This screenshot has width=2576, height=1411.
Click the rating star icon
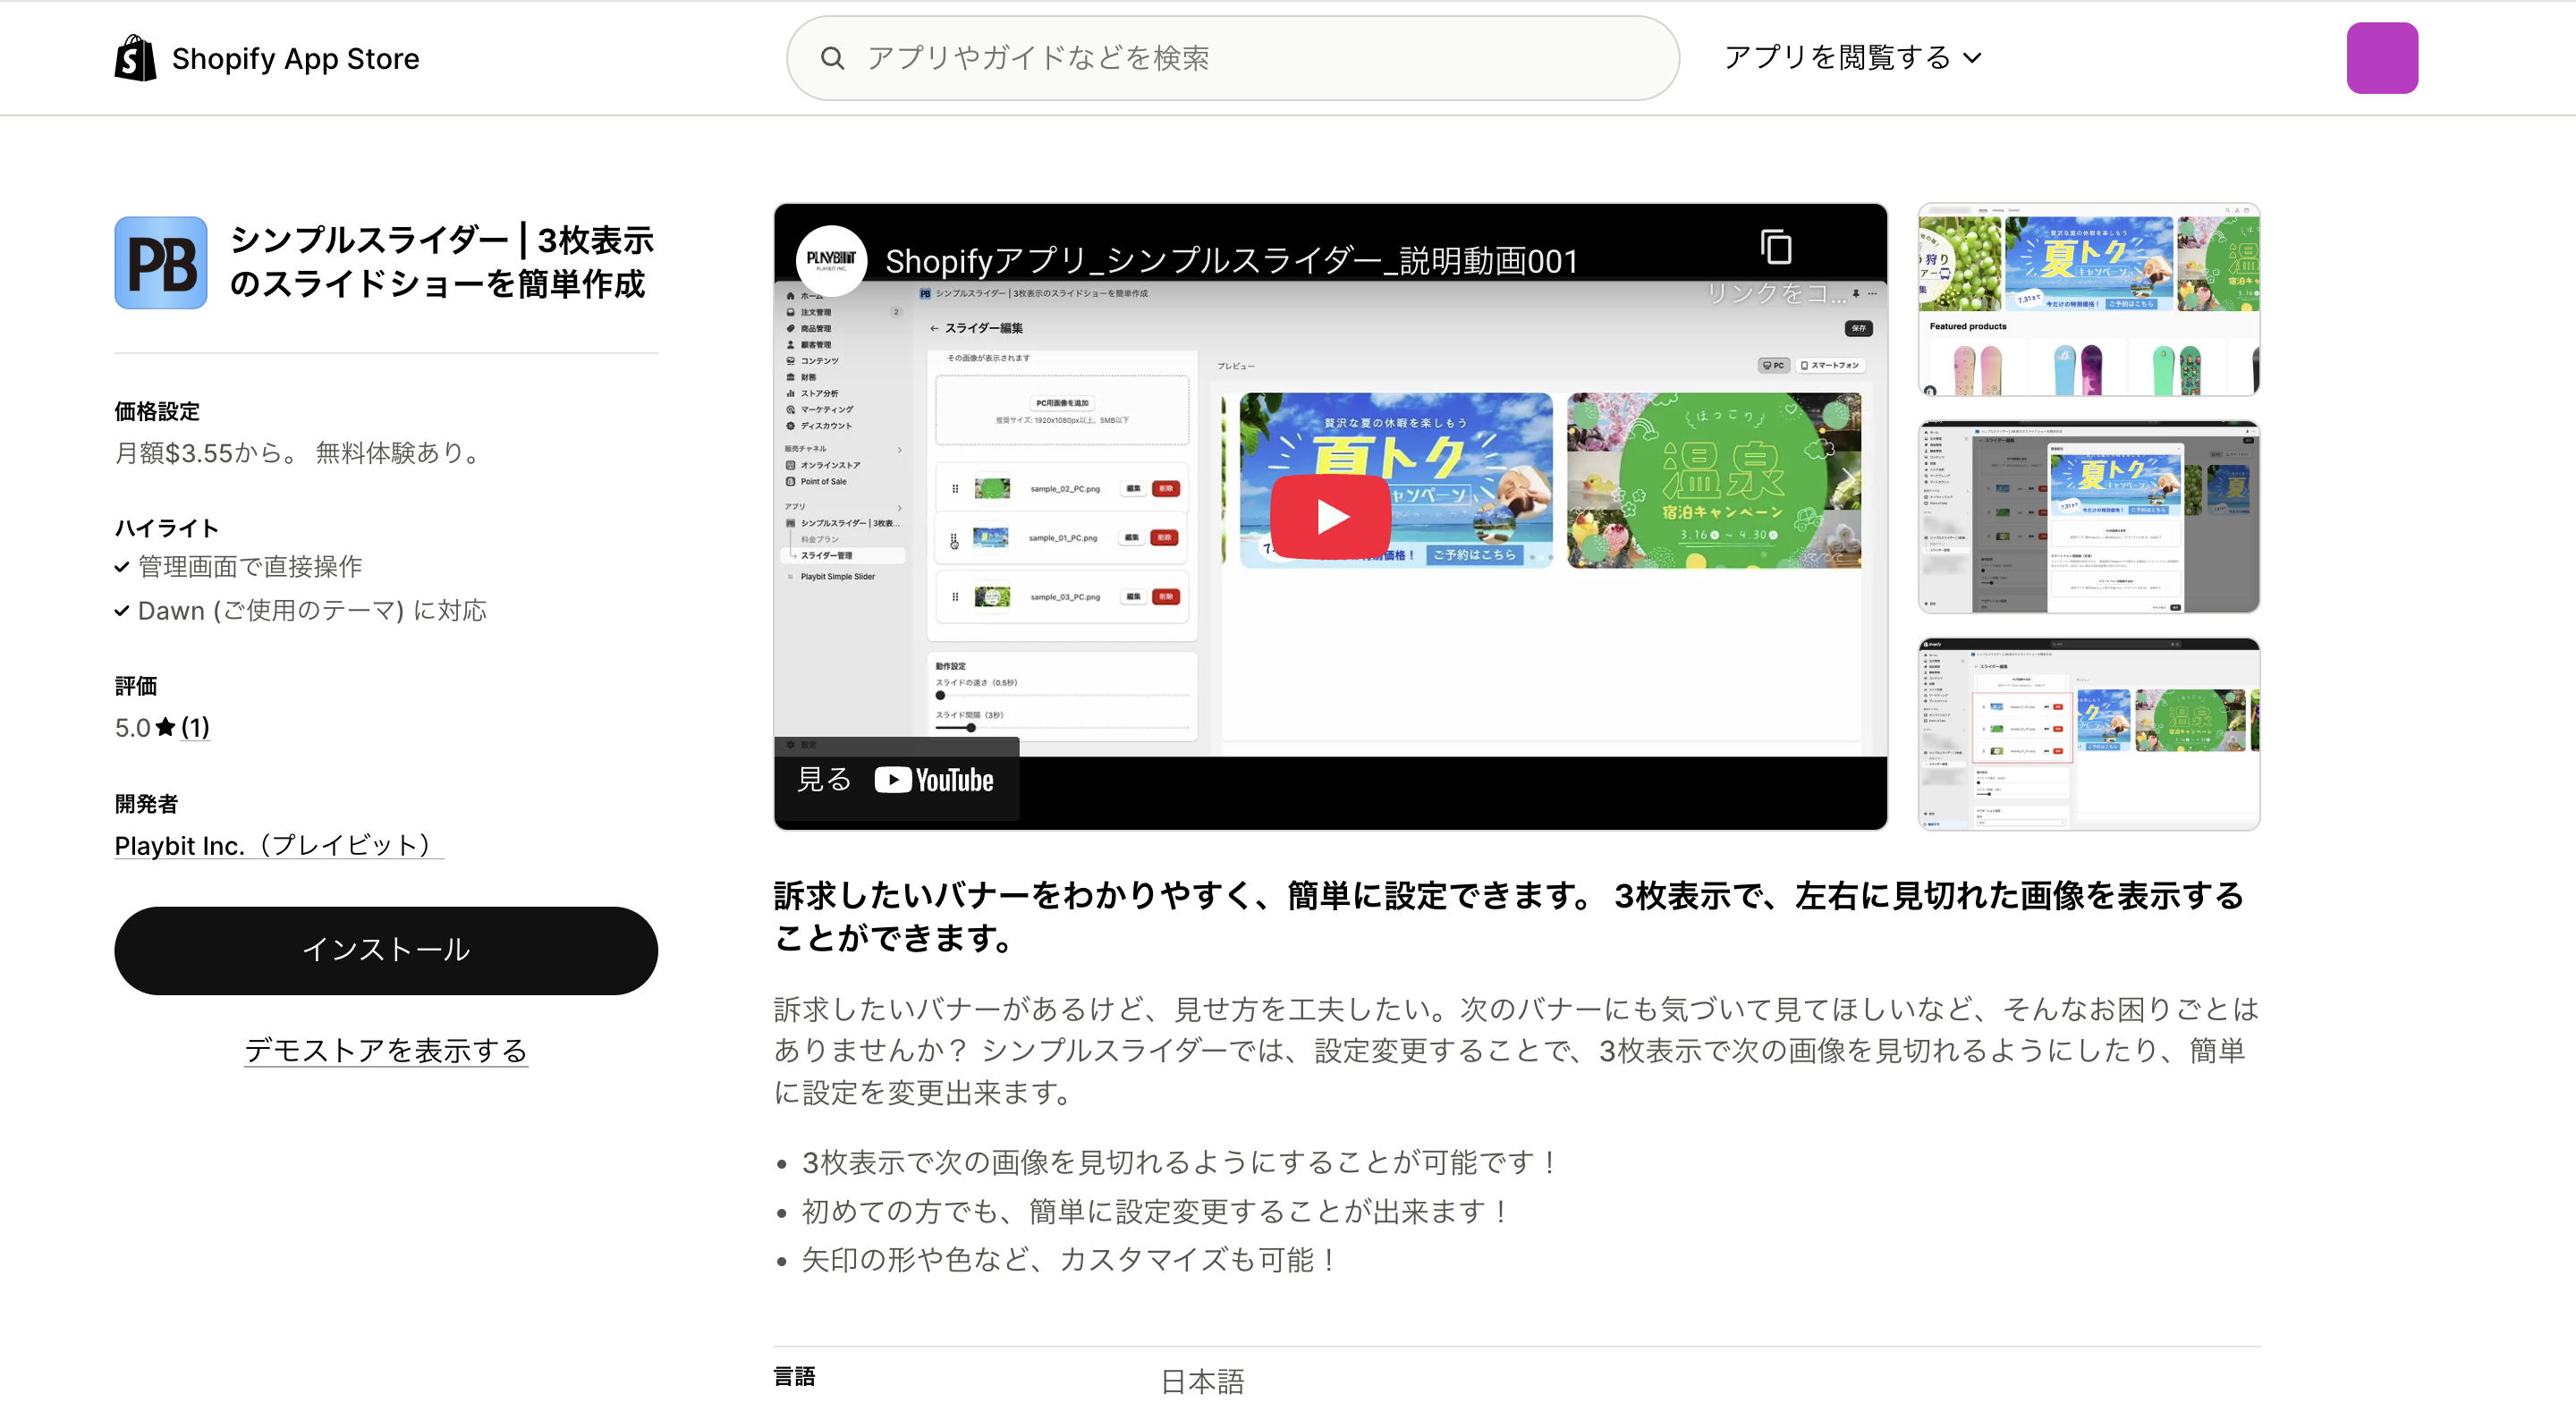tap(166, 727)
